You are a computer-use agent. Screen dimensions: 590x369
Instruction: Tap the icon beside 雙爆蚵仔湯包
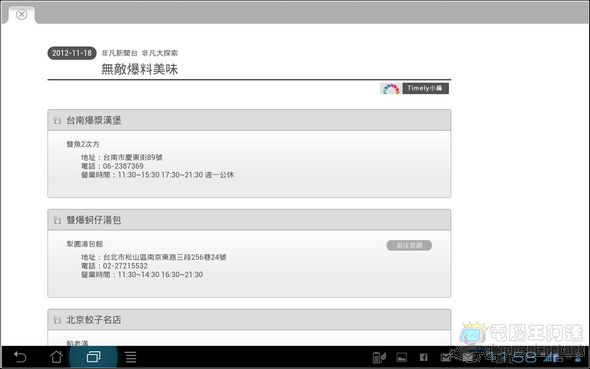tap(57, 220)
